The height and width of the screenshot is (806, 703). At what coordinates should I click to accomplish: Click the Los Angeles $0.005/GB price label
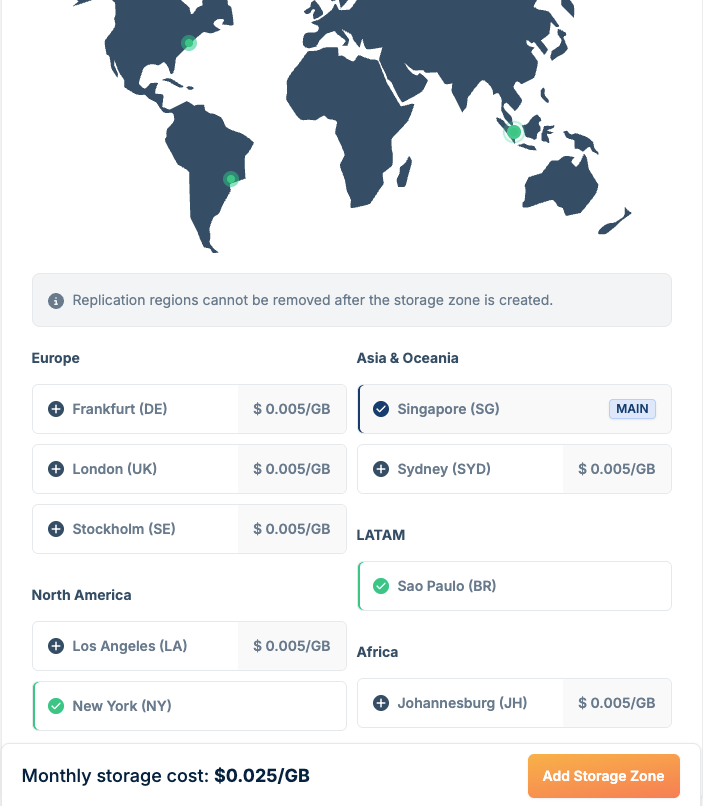coord(292,646)
